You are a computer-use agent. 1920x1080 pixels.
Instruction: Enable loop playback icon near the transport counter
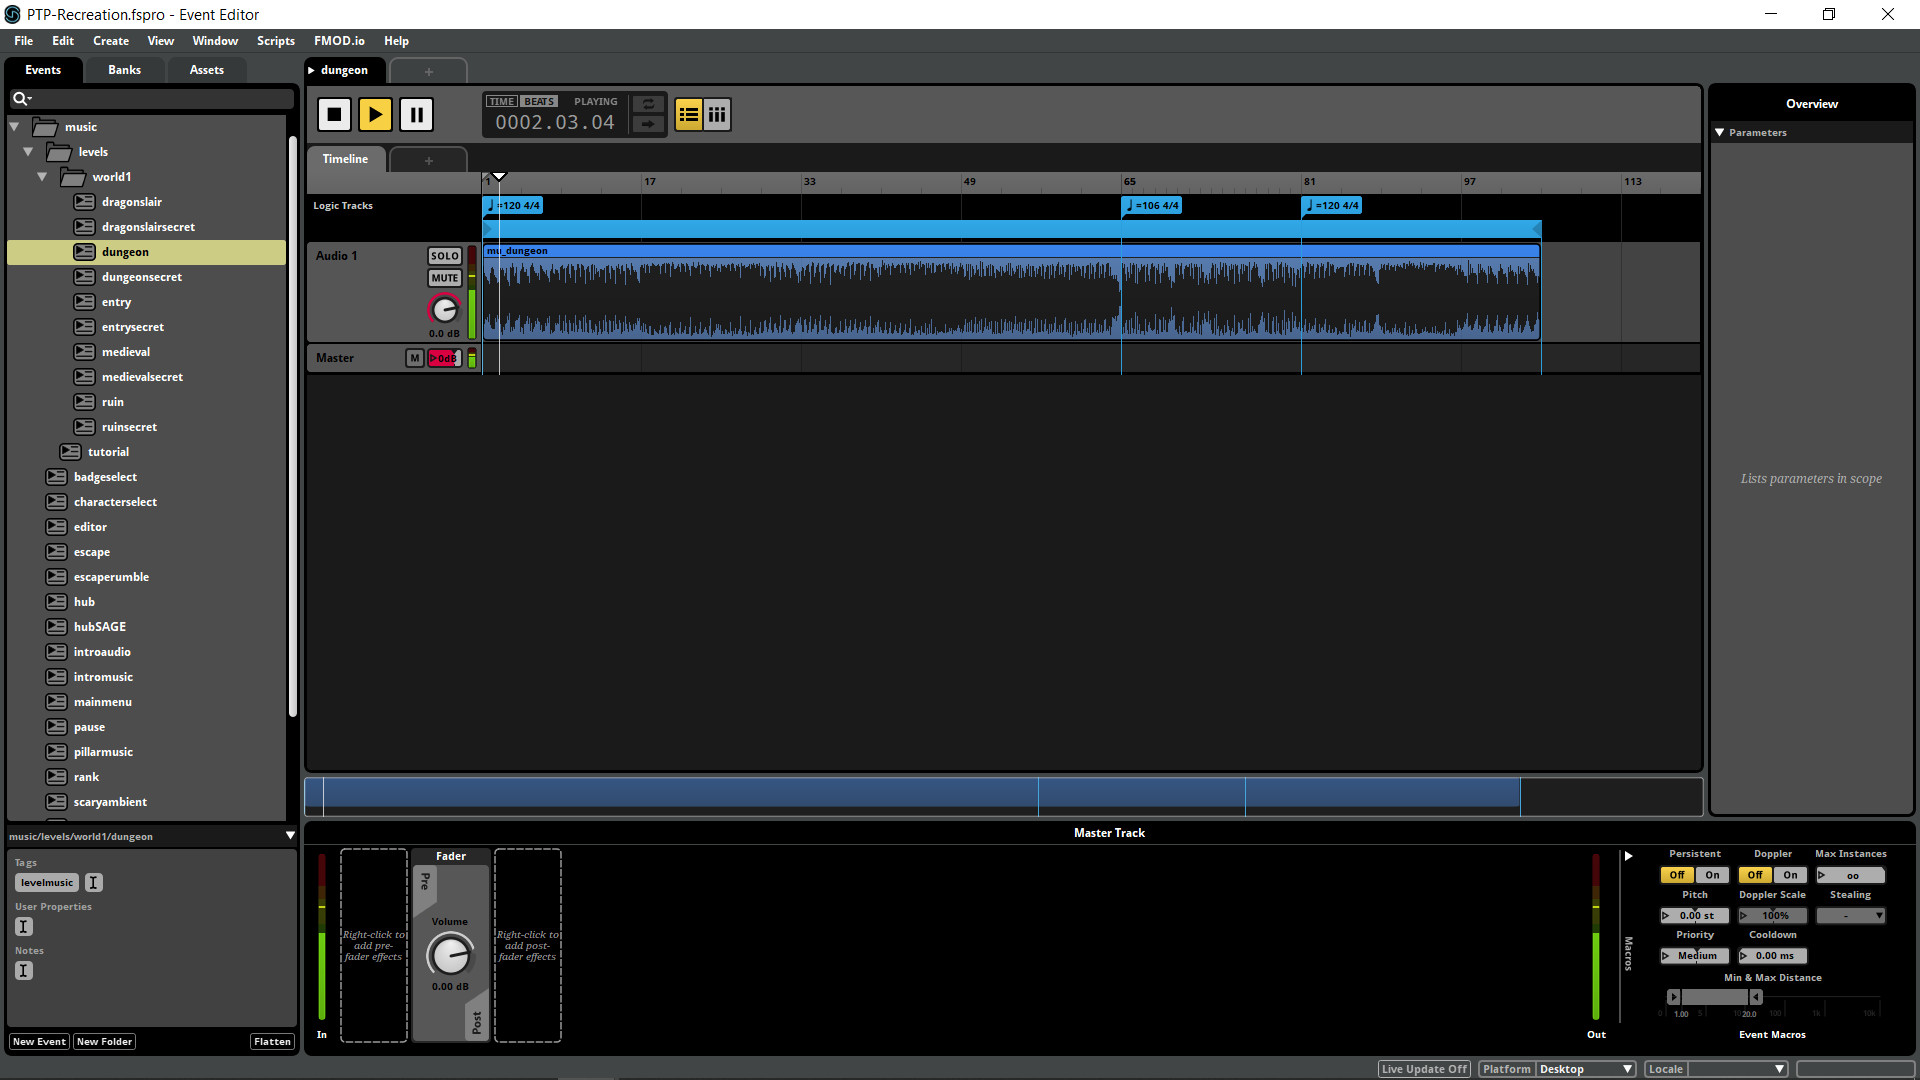[648, 103]
